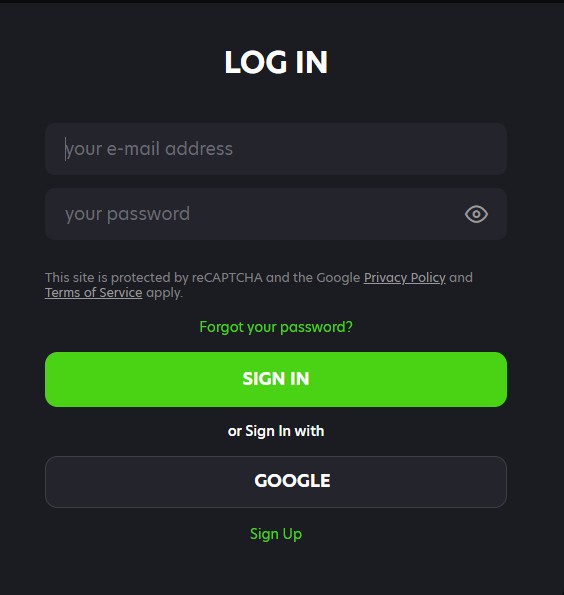Show the typed password via the eye icon
The height and width of the screenshot is (595, 564).
click(476, 214)
